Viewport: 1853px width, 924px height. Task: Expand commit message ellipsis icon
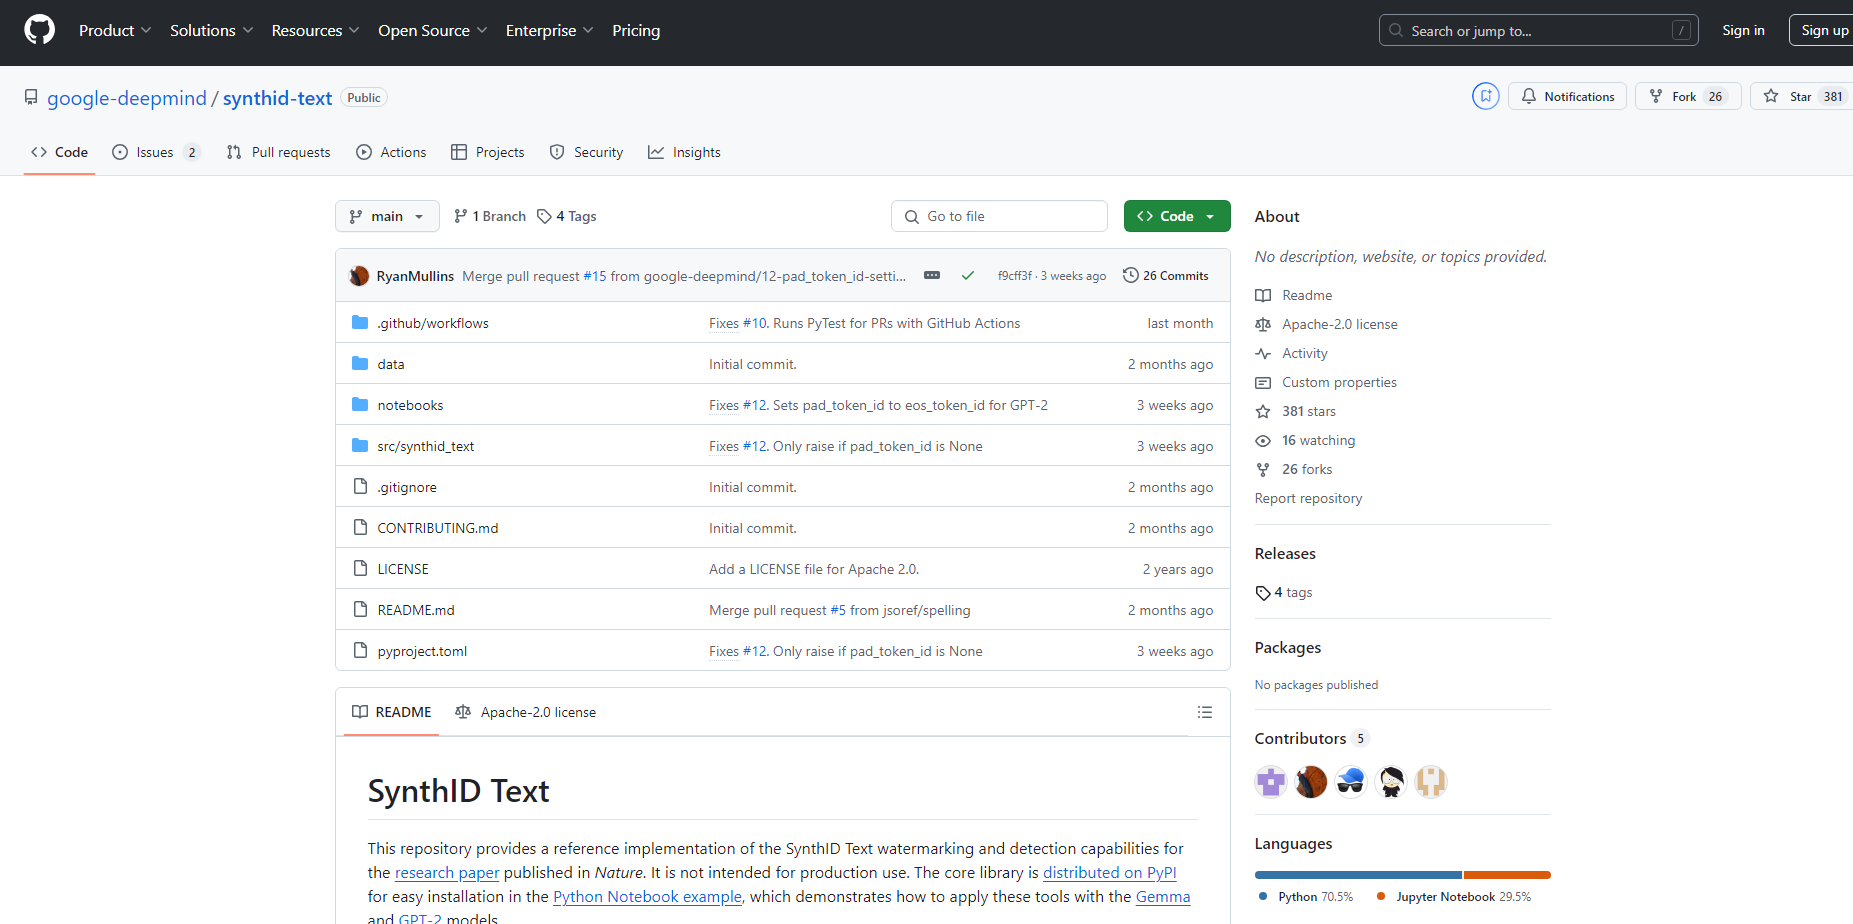coord(931,276)
